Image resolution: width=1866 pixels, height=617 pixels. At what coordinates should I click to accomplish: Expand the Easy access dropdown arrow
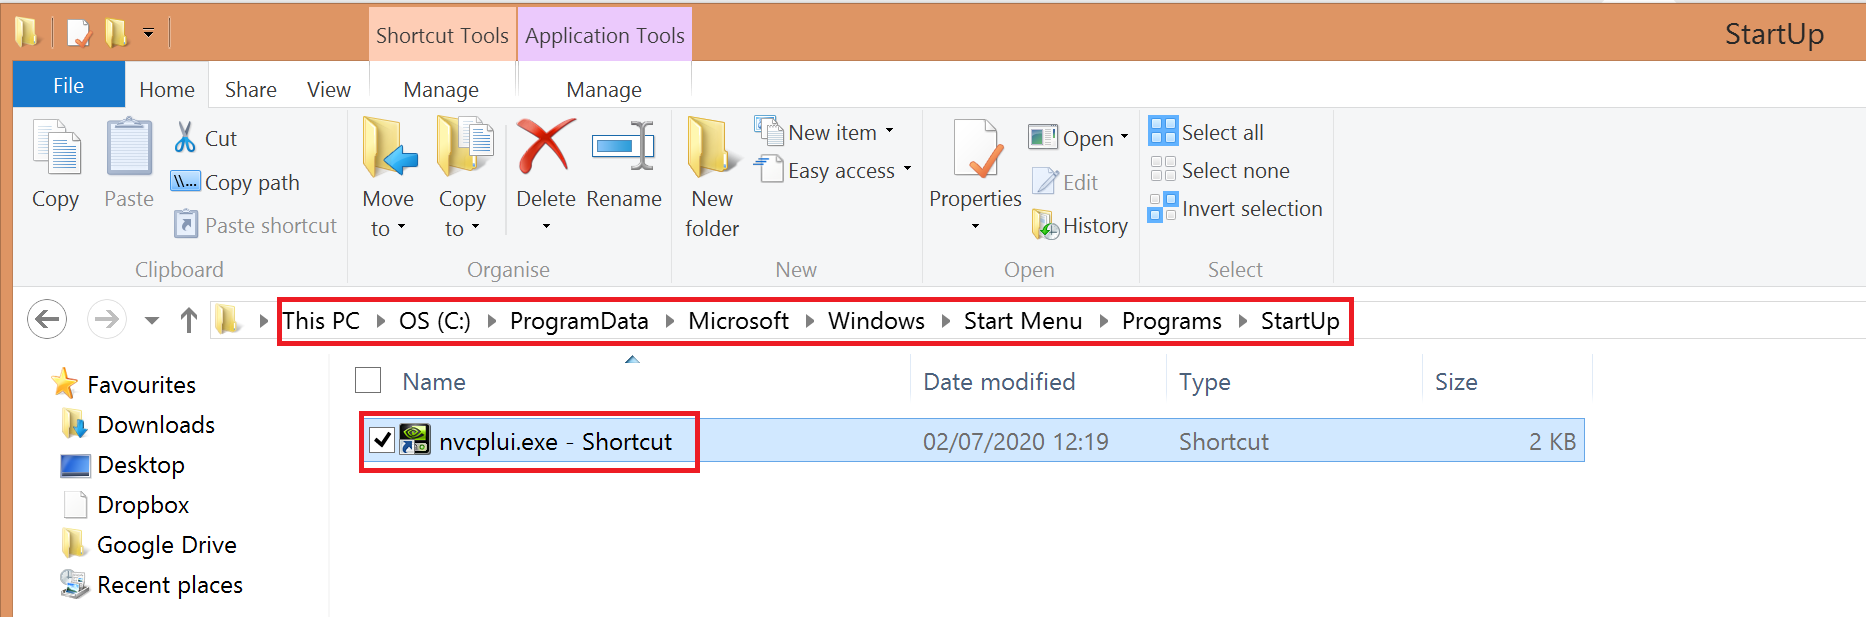pyautogui.click(x=907, y=169)
